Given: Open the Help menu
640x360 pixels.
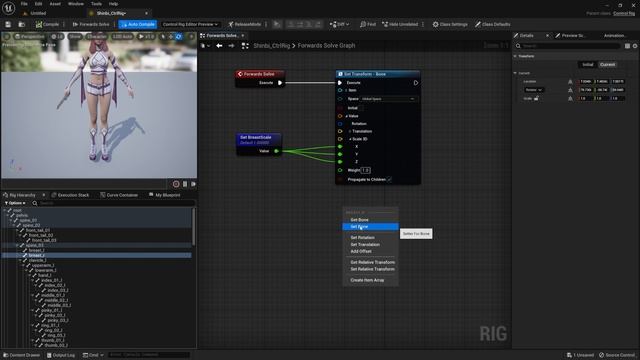Looking at the screenshot, I should tap(113, 4).
